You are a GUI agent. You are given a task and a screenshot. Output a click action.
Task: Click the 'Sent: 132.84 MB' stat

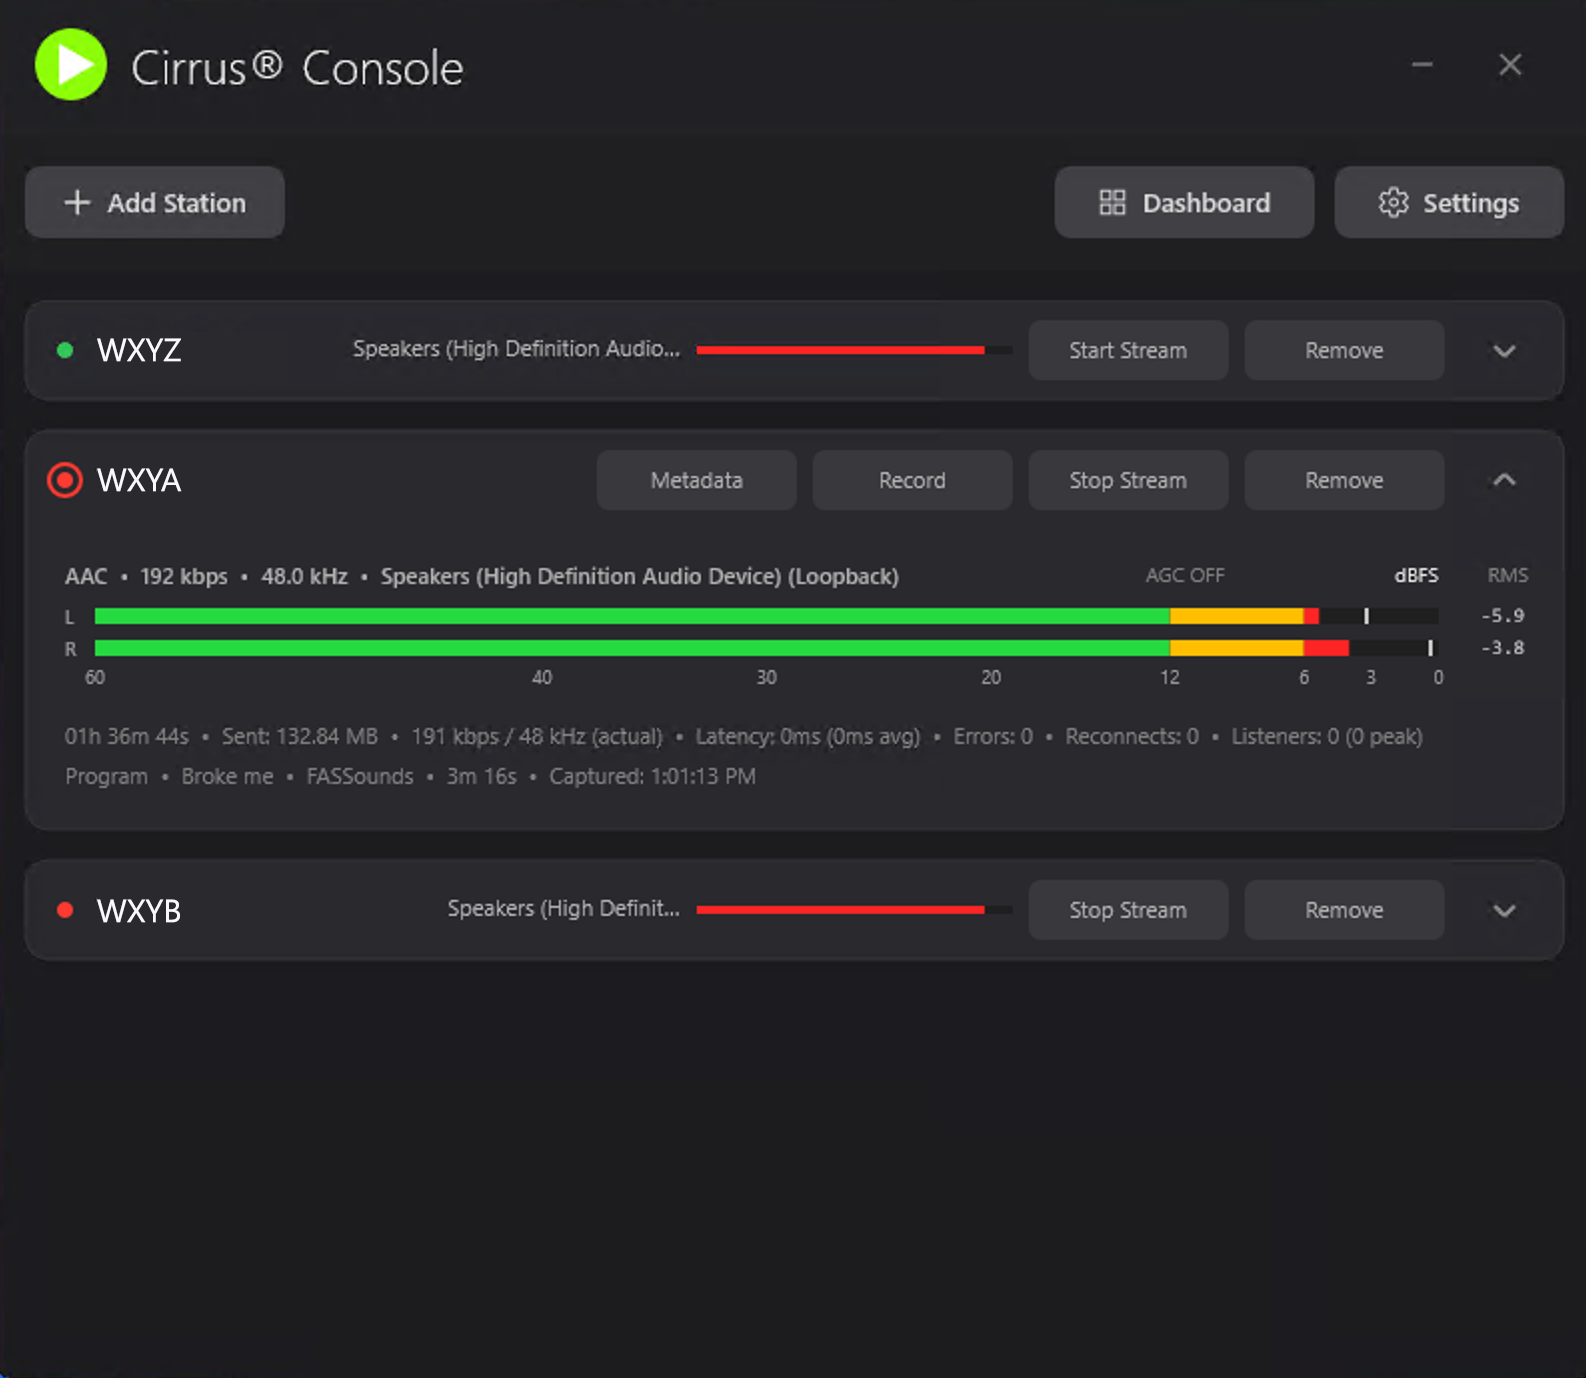300,737
